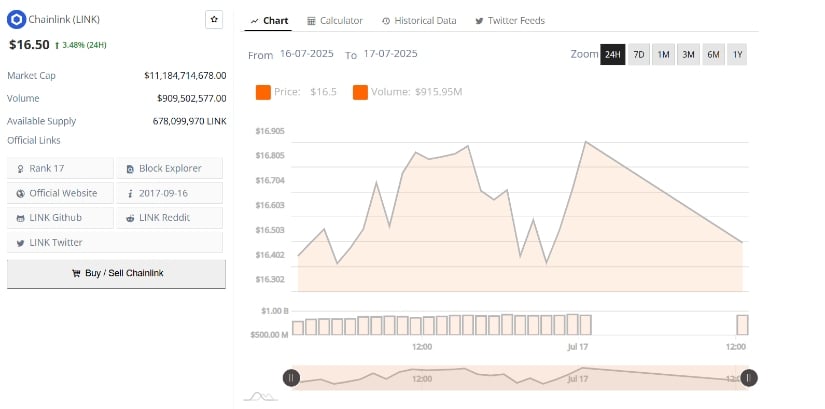This screenshot has height=409, width=825.
Task: Select the 24H zoom range
Action: [x=612, y=54]
